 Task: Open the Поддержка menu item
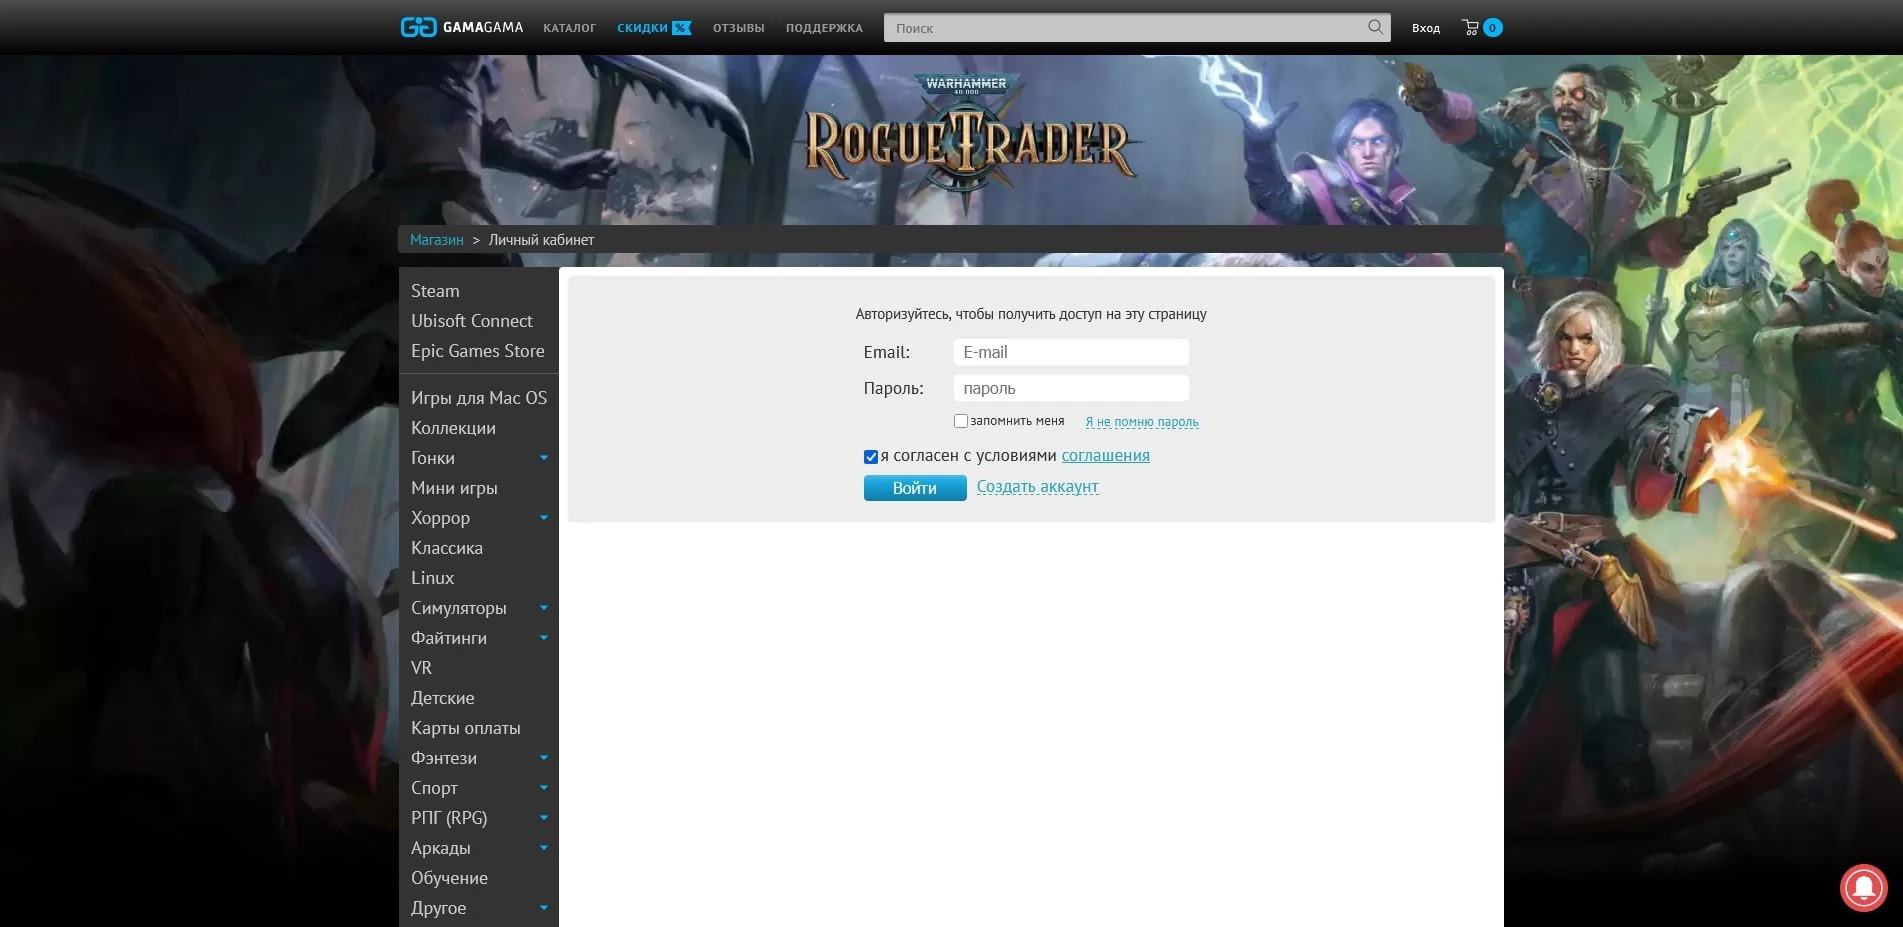[x=824, y=28]
